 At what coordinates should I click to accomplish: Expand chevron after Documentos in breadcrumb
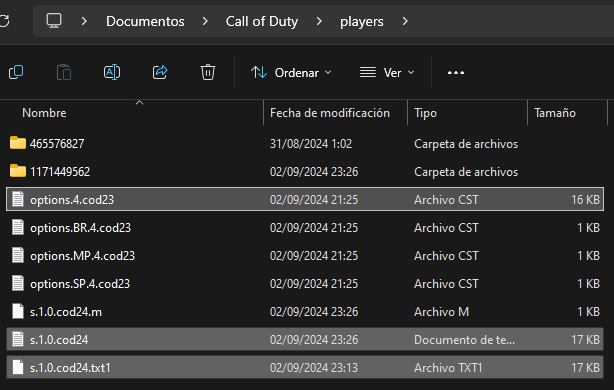point(205,21)
